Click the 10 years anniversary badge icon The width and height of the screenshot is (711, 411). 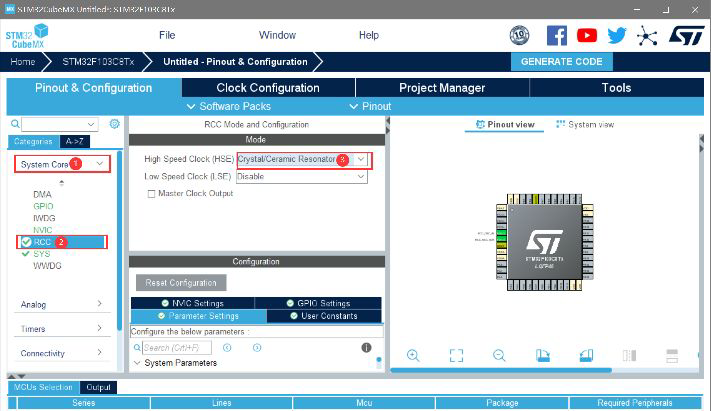(519, 35)
